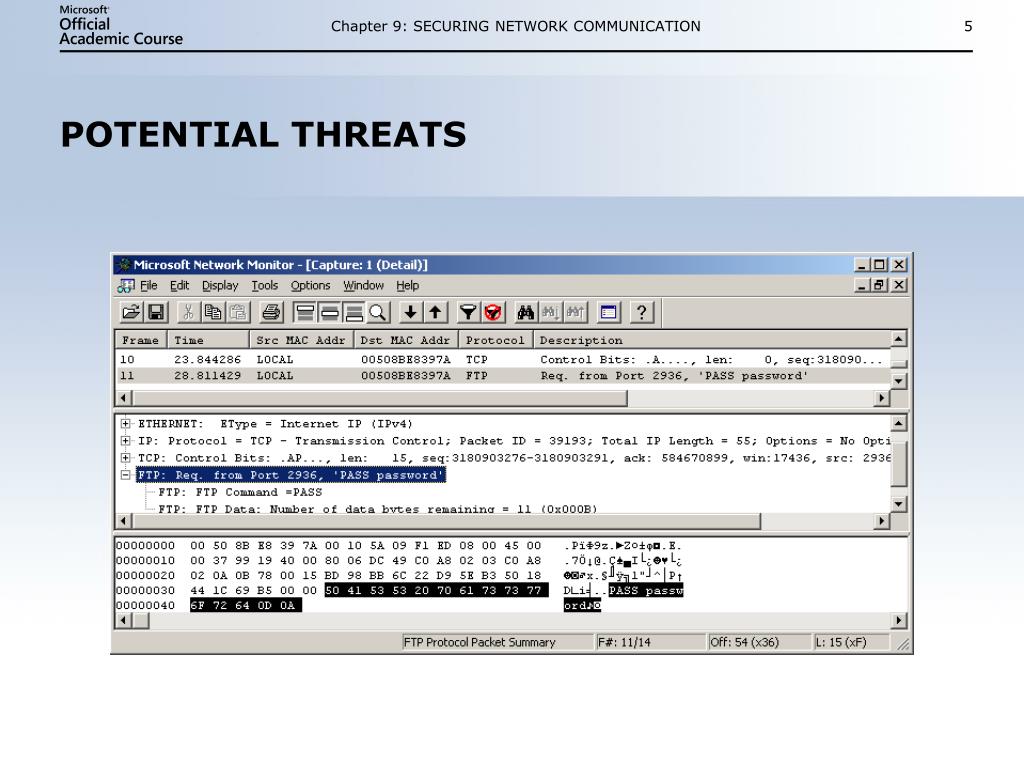Click the Find frame binoculars icon
Image resolution: width=1024 pixels, height=768 pixels.
(525, 313)
